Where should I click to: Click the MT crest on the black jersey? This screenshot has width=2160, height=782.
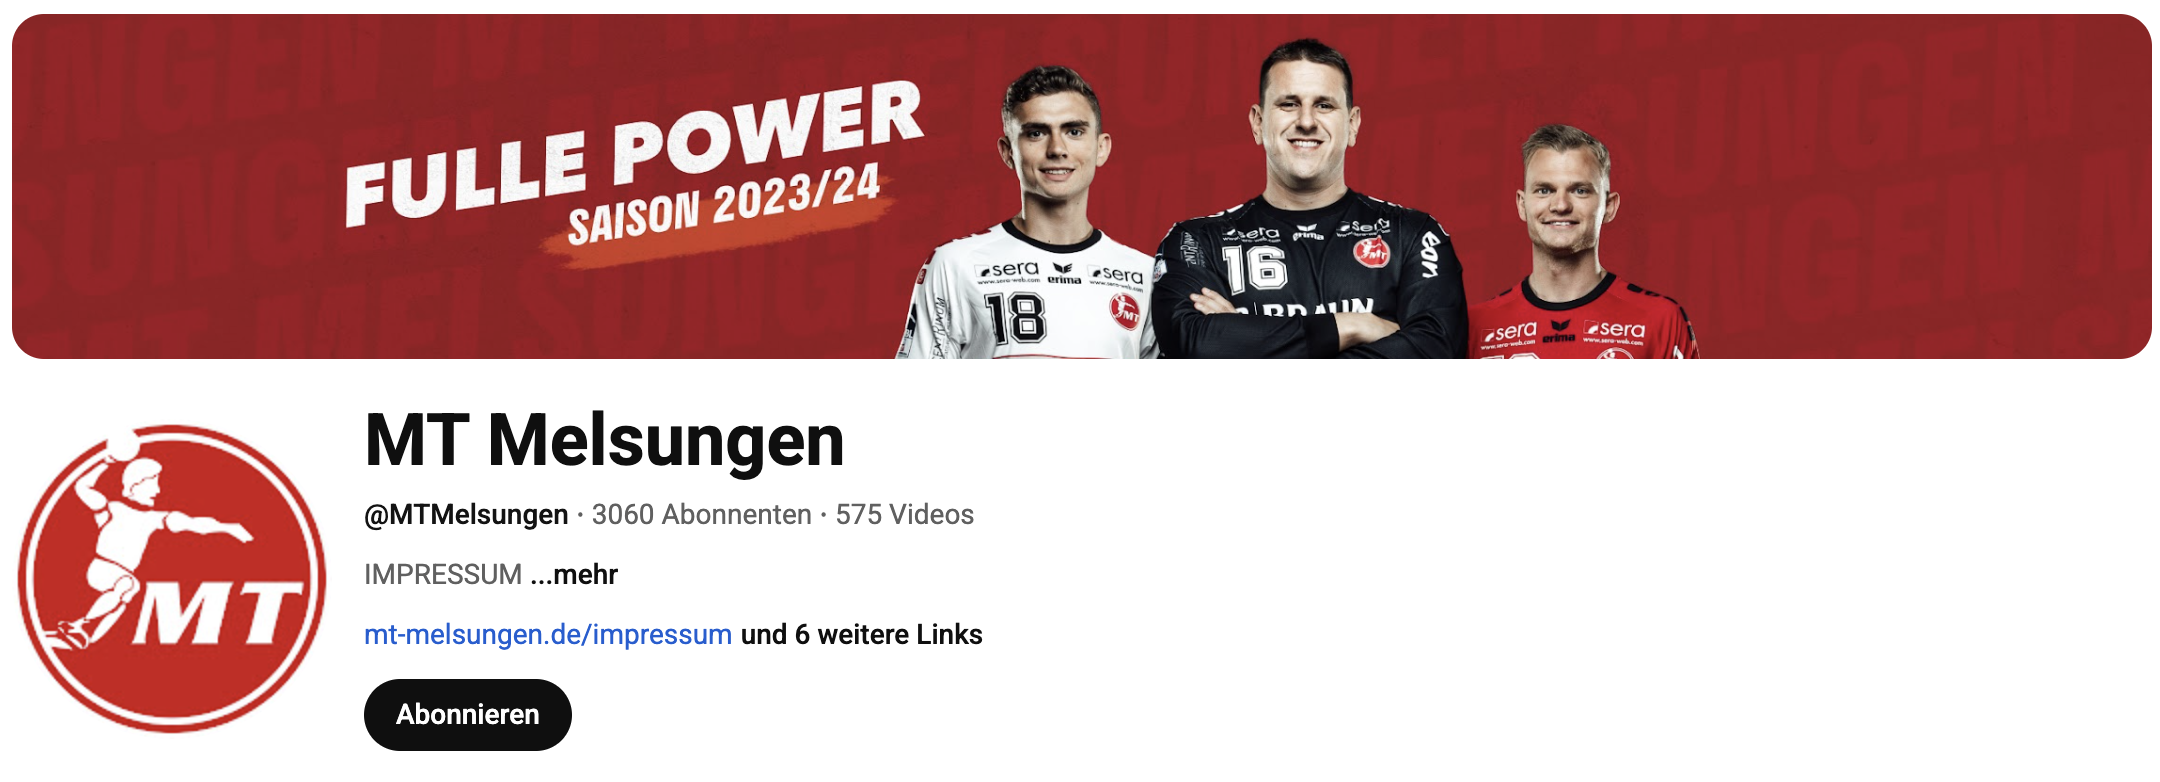pos(1371,251)
